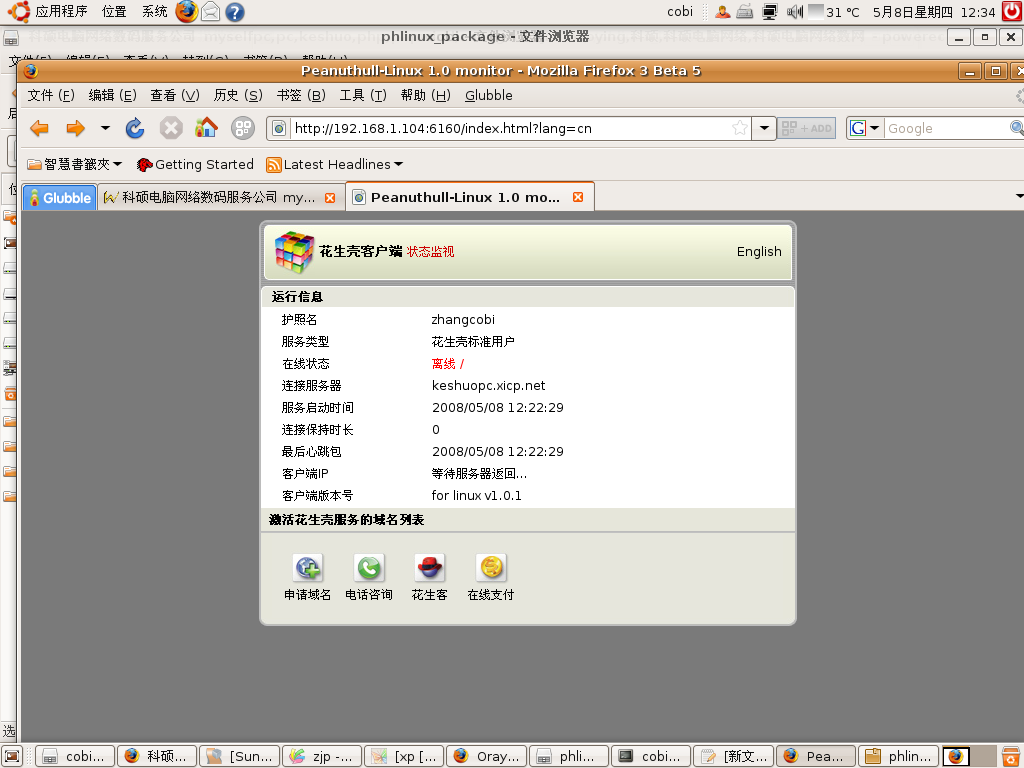Switch to the [xp [... taskbar item
Image resolution: width=1024 pixels, height=768 pixels.
point(404,756)
